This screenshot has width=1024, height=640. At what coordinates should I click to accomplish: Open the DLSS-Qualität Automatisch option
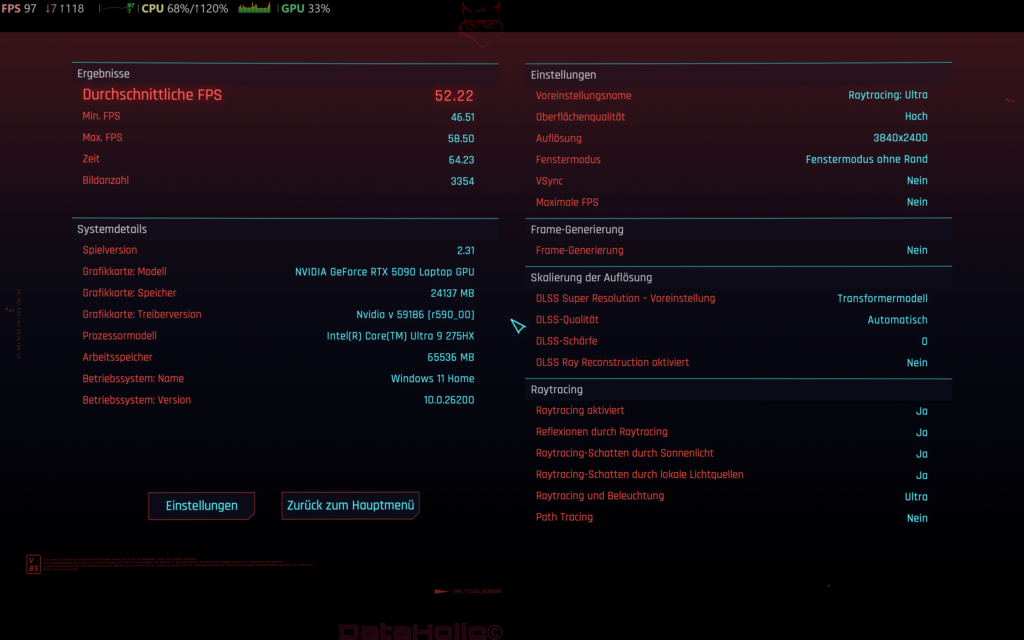click(896, 320)
